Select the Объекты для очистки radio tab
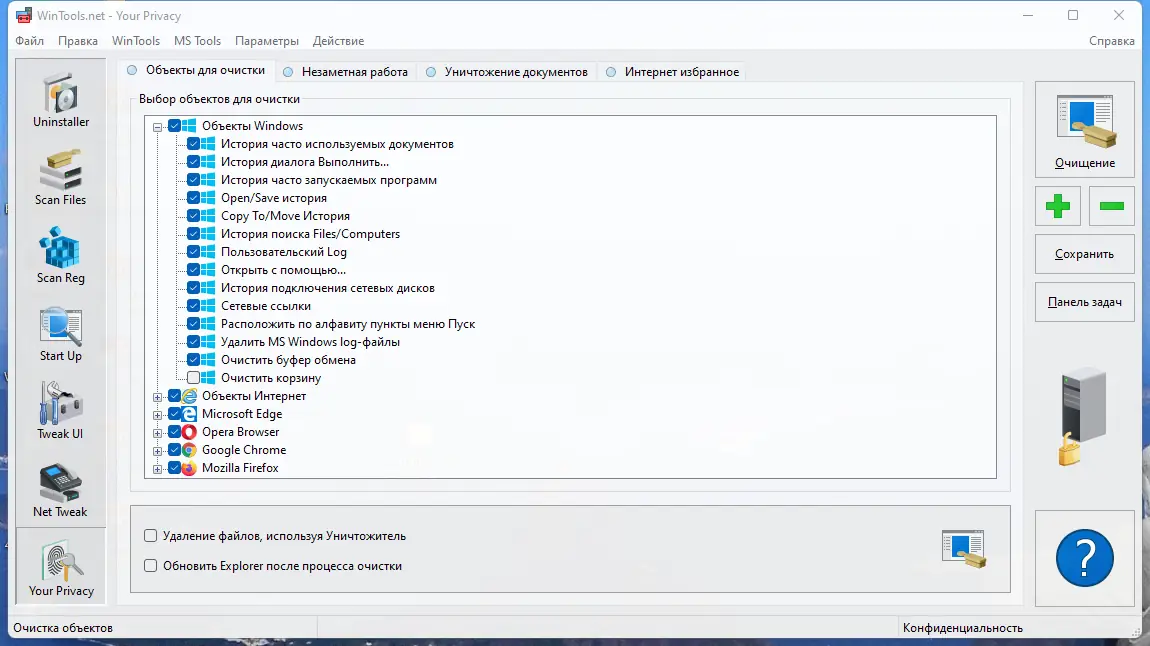1150x646 pixels. click(x=196, y=70)
